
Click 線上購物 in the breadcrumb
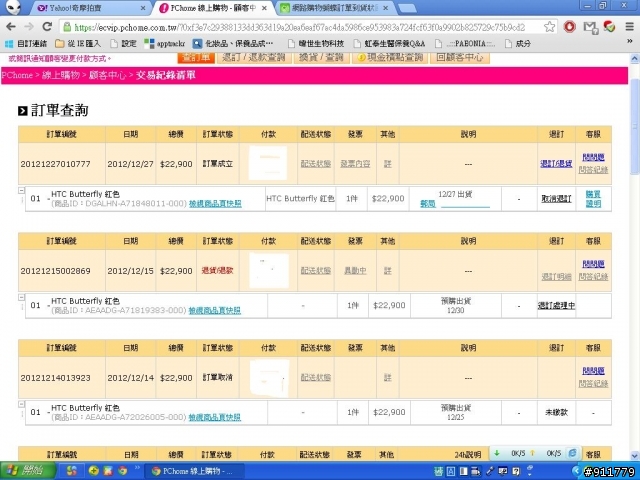tap(60, 75)
